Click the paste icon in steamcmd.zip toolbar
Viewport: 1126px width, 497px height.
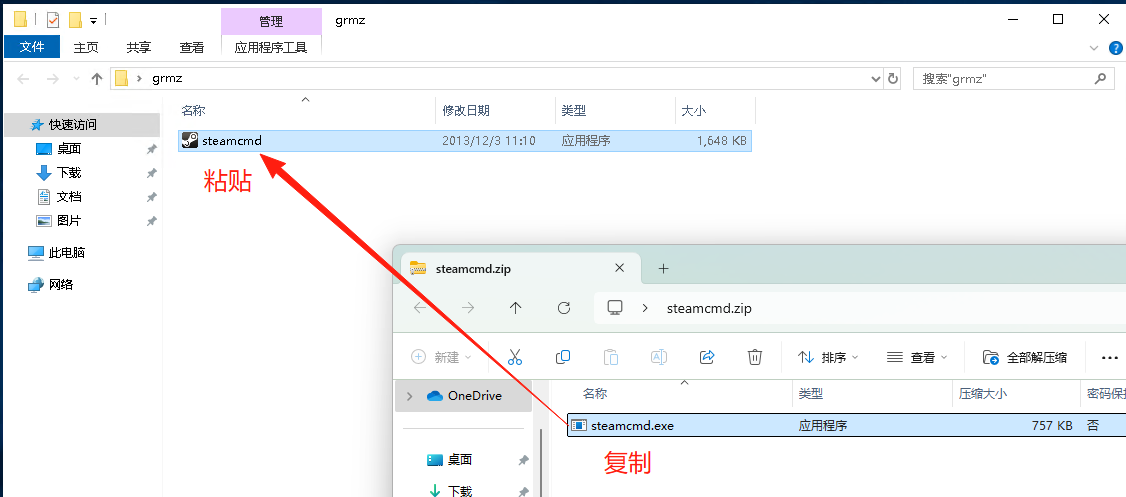(611, 357)
